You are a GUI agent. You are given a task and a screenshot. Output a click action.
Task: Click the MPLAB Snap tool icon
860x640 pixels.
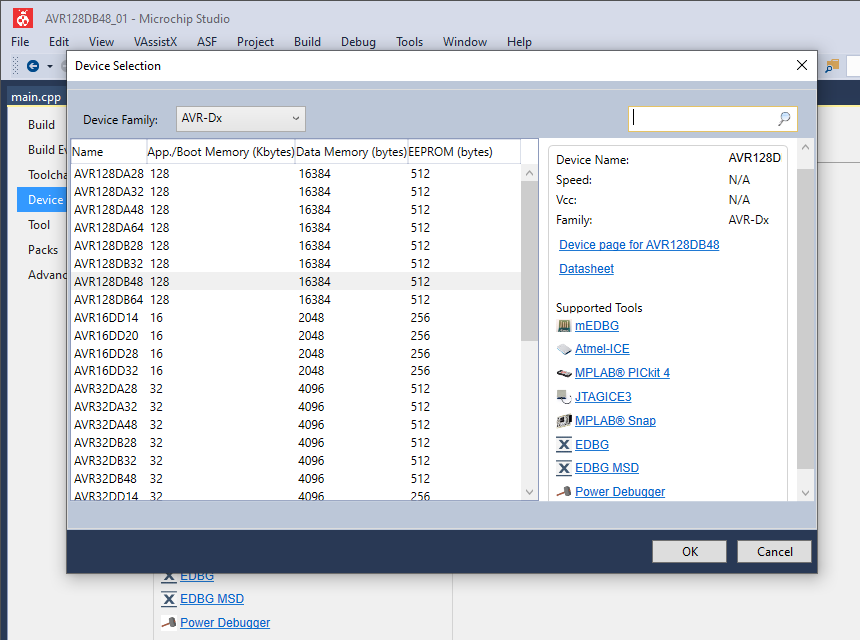click(564, 421)
